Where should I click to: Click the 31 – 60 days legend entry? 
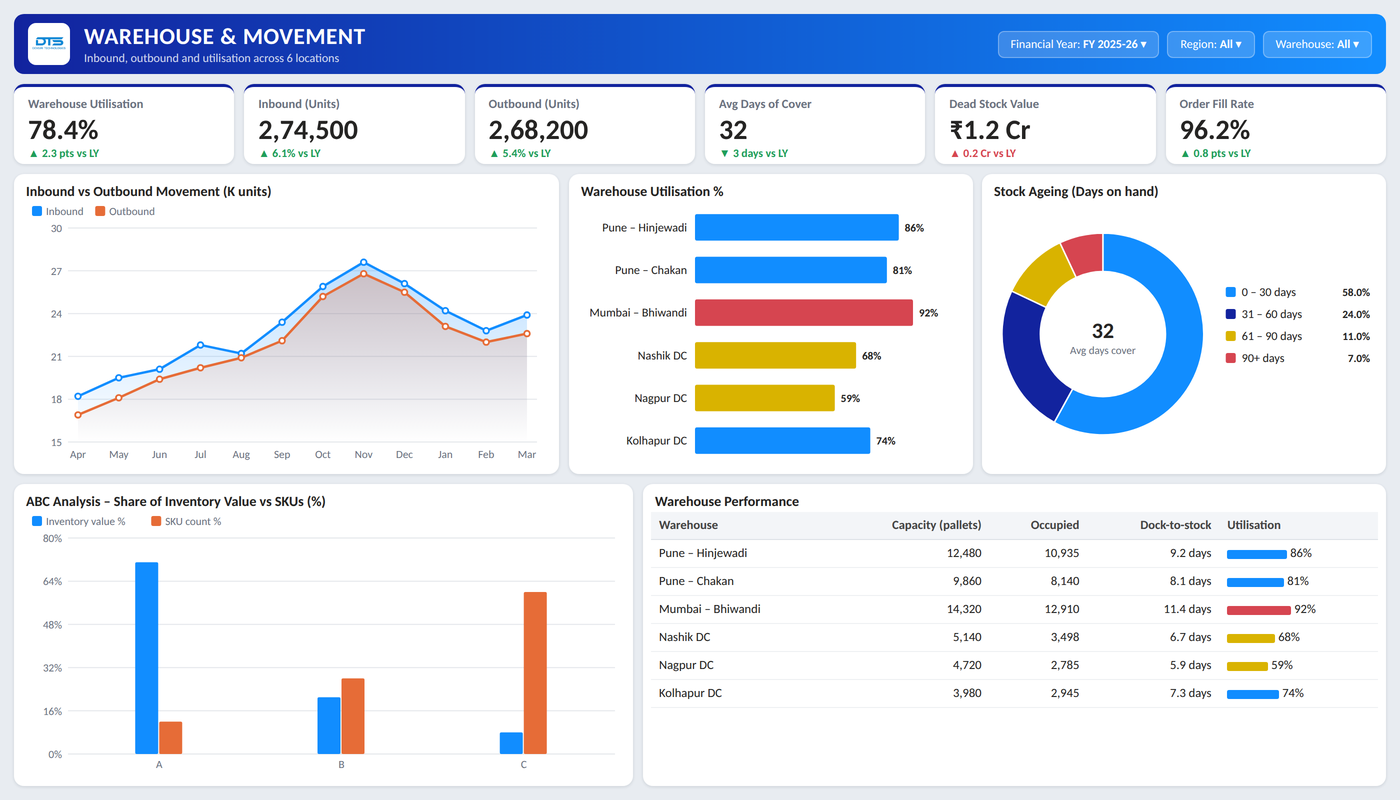pyautogui.click(x=1297, y=314)
